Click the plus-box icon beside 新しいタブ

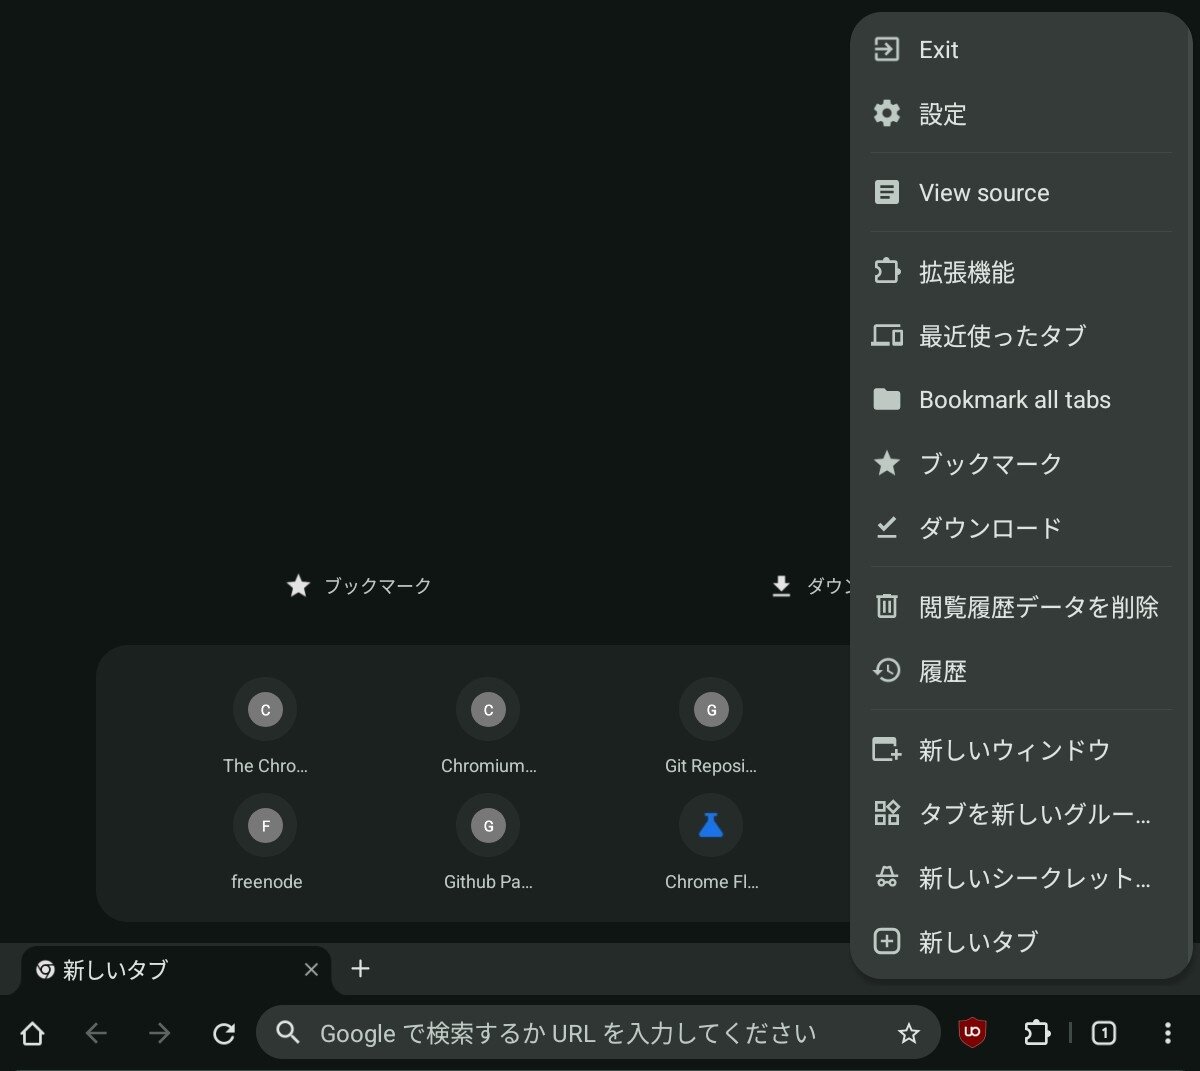pyautogui.click(x=887, y=941)
